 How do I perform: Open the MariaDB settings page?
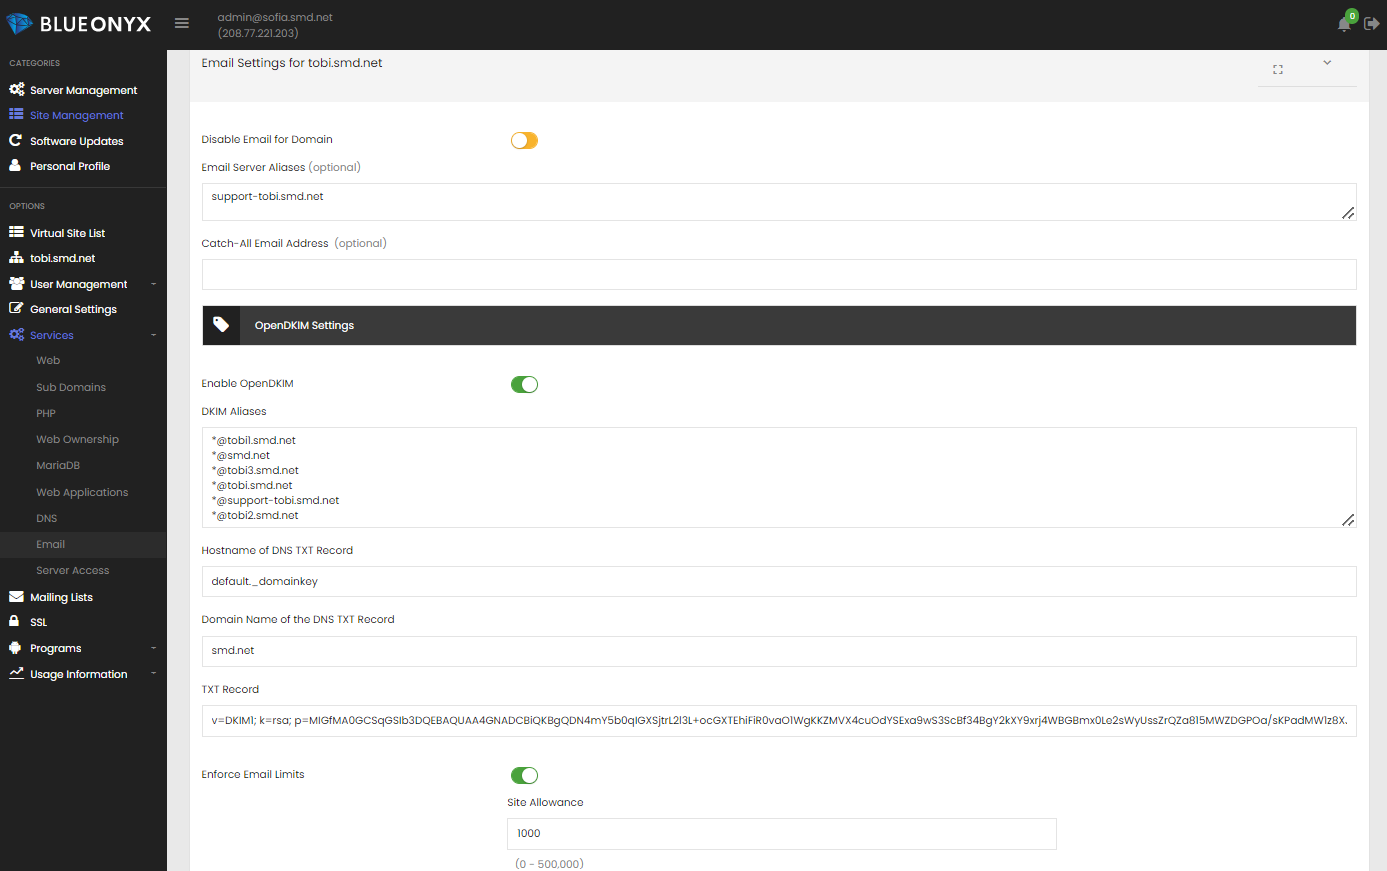58,465
